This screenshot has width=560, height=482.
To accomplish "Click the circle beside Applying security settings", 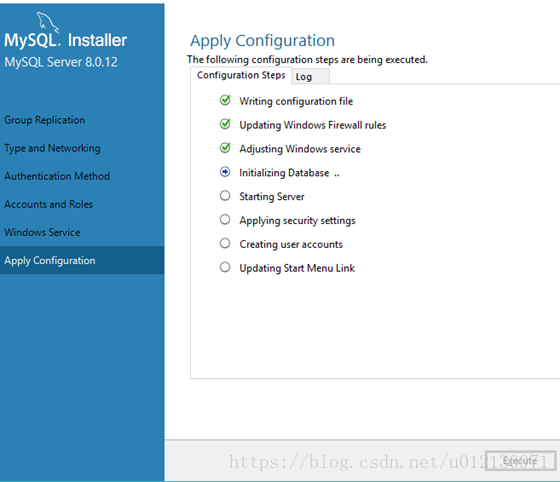I will coord(225,220).
